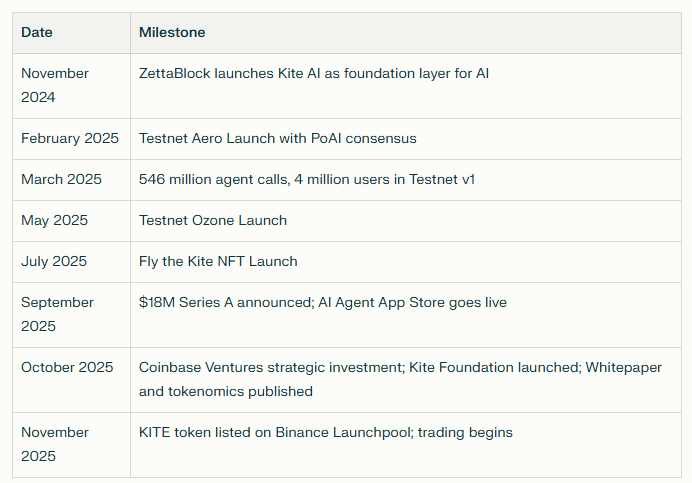This screenshot has width=692, height=483.
Task: Click the ZettaBlock launches Kite AI milestone
Action: pos(314,74)
